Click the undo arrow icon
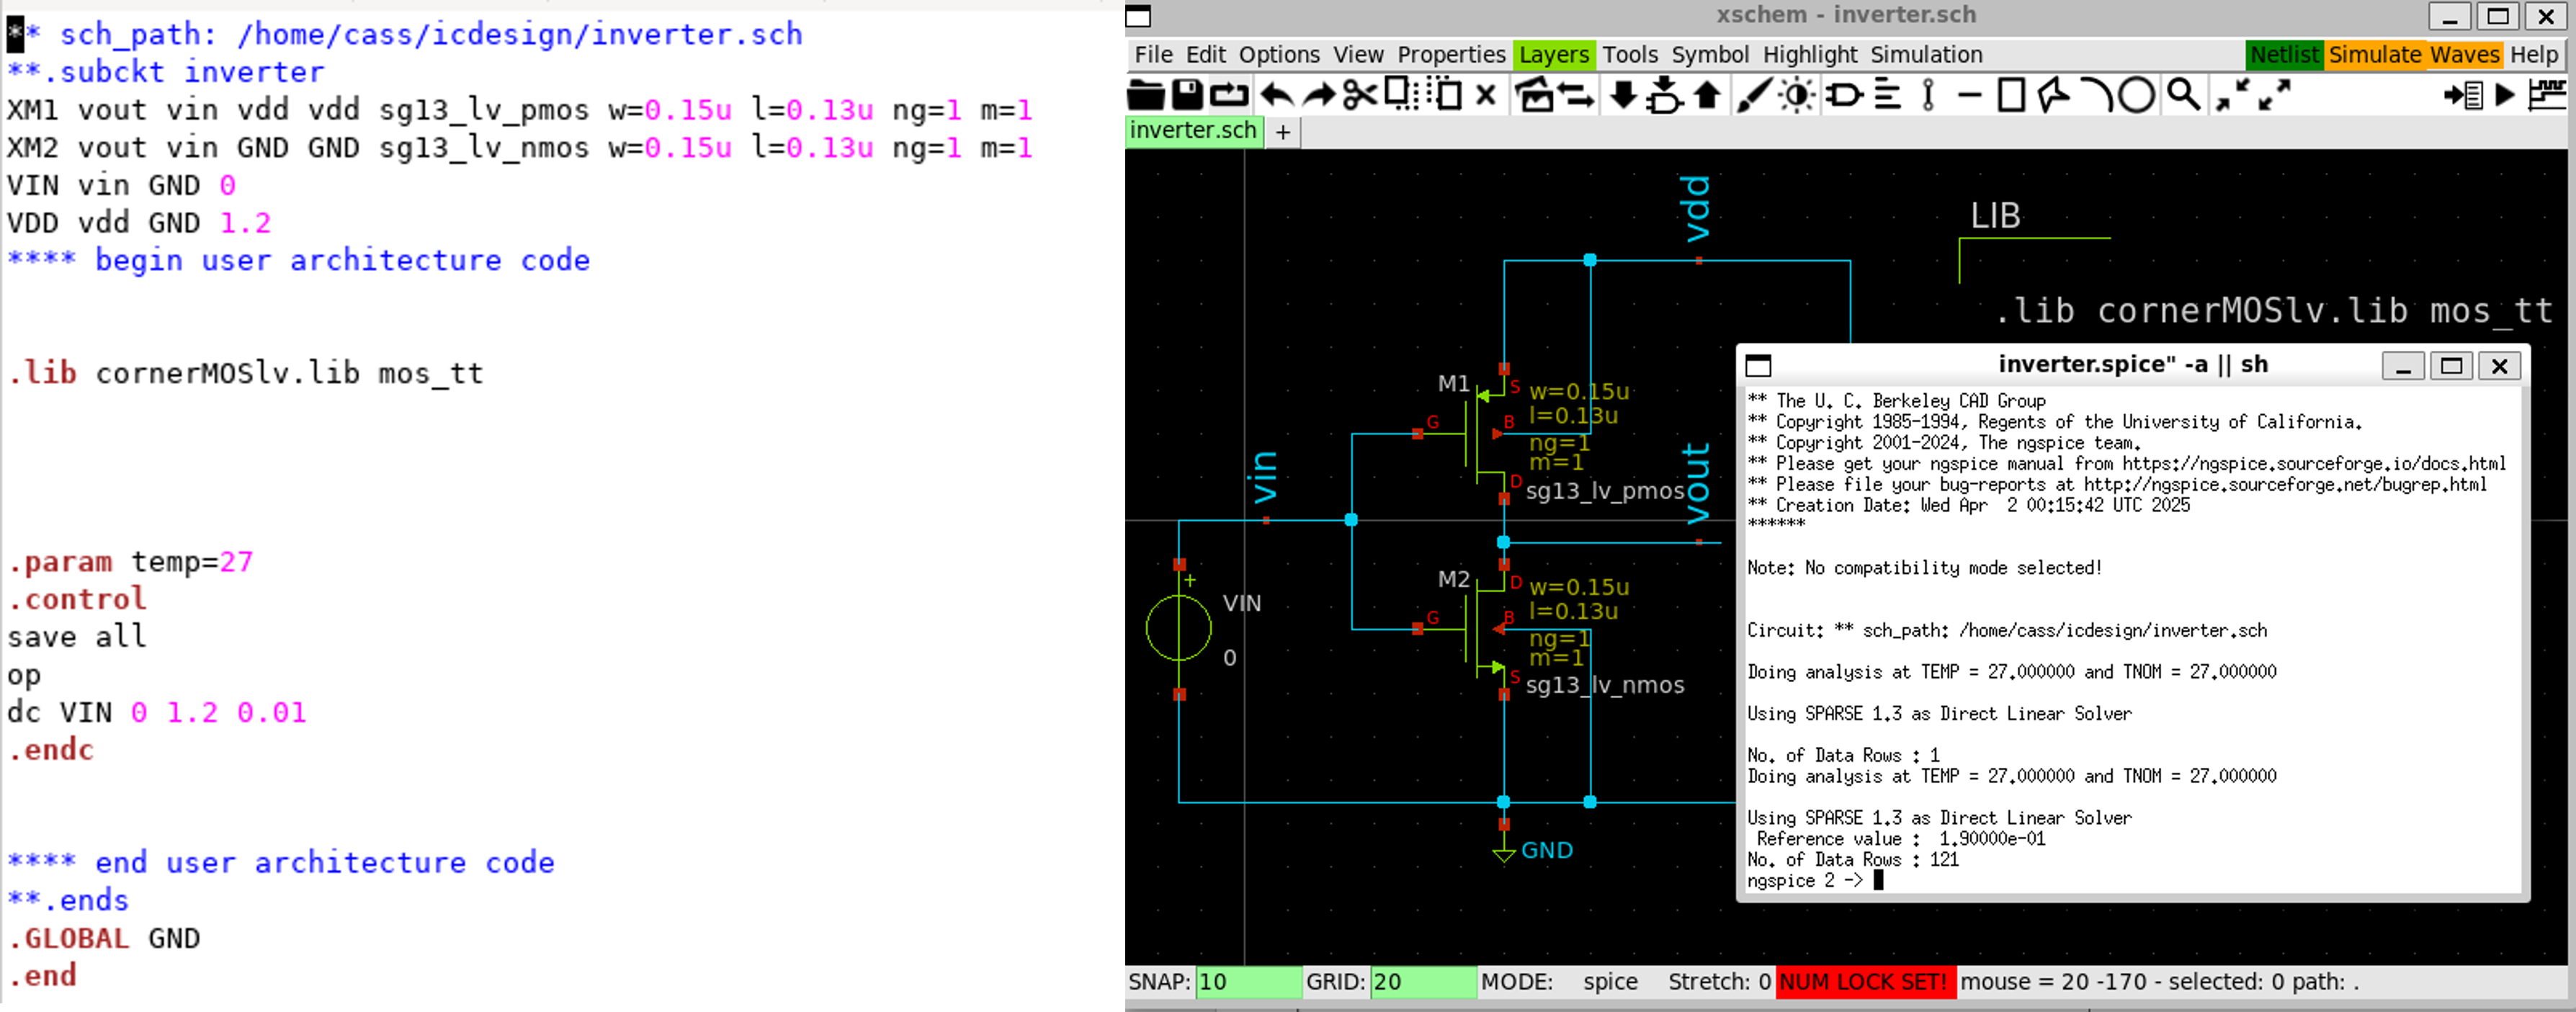Viewport: 2576px width, 1012px height. tap(1276, 95)
